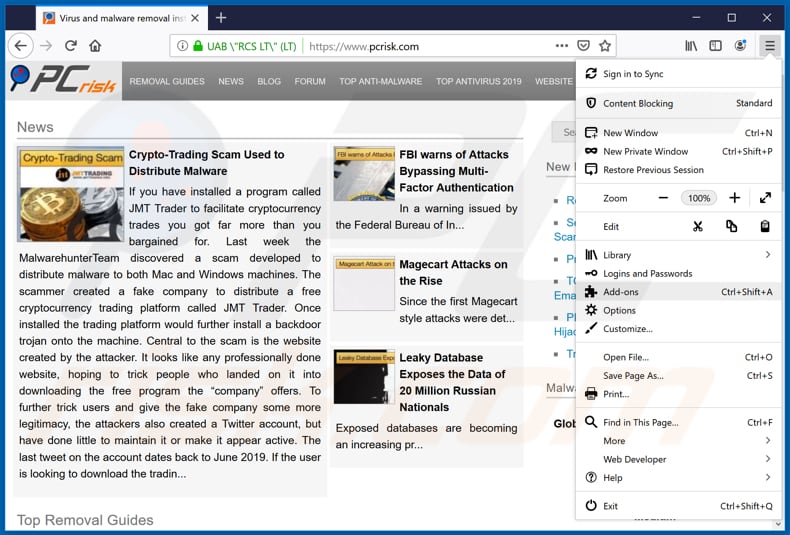The height and width of the screenshot is (535, 790).
Task: Select Save Page As... entry
Action: click(x=679, y=376)
